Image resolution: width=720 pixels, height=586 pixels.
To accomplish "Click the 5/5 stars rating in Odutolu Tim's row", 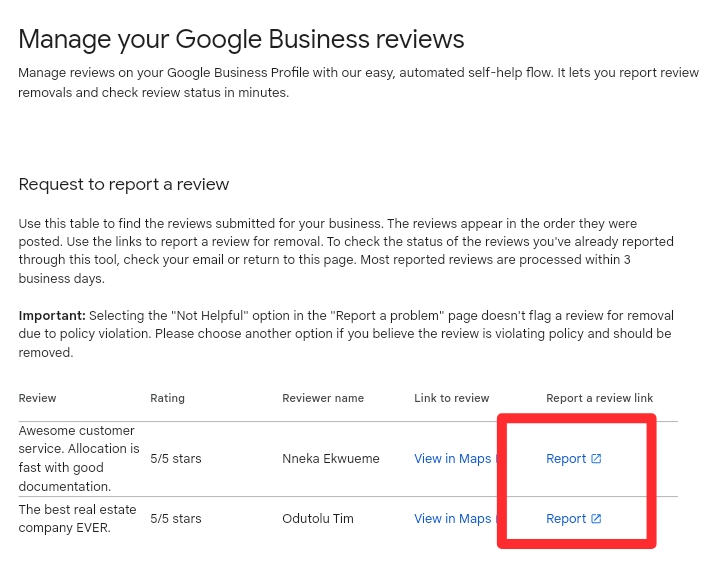I will (176, 518).
